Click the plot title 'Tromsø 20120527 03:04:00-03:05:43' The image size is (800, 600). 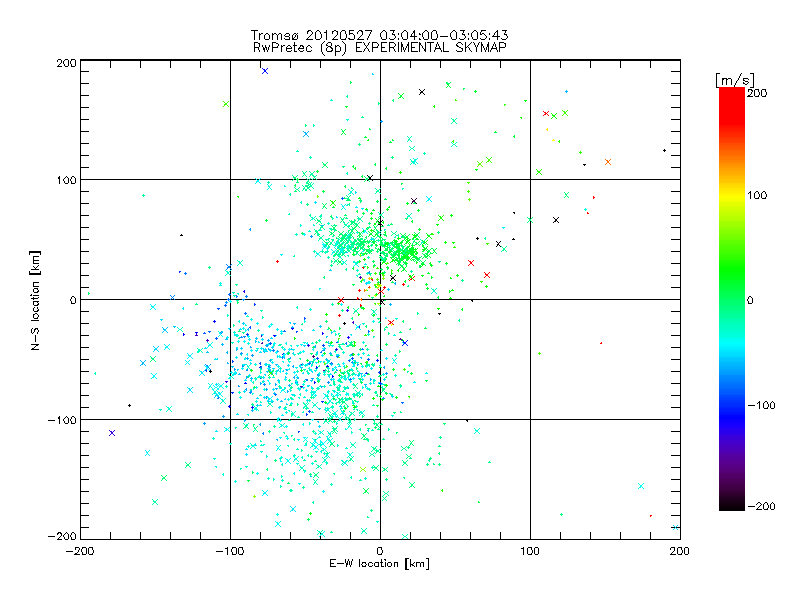pos(379,35)
